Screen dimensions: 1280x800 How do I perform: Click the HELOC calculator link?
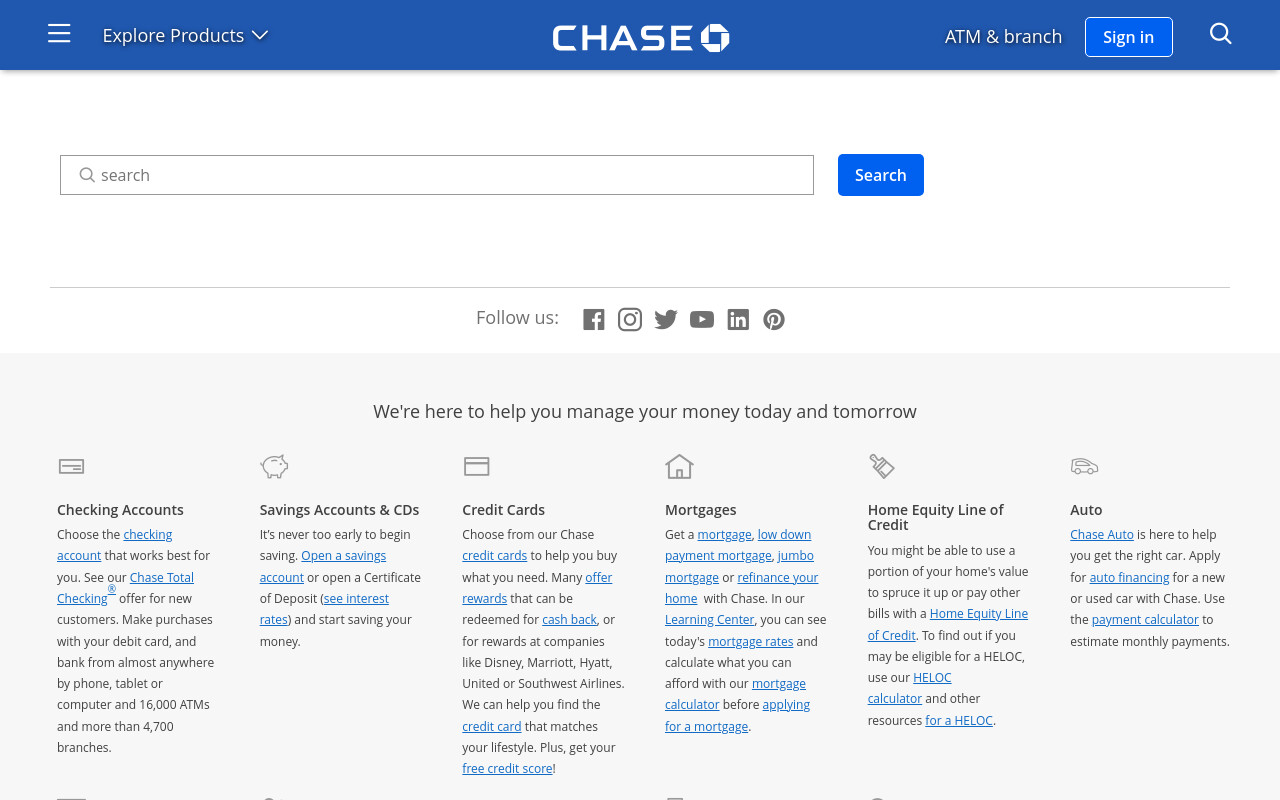[x=909, y=688]
